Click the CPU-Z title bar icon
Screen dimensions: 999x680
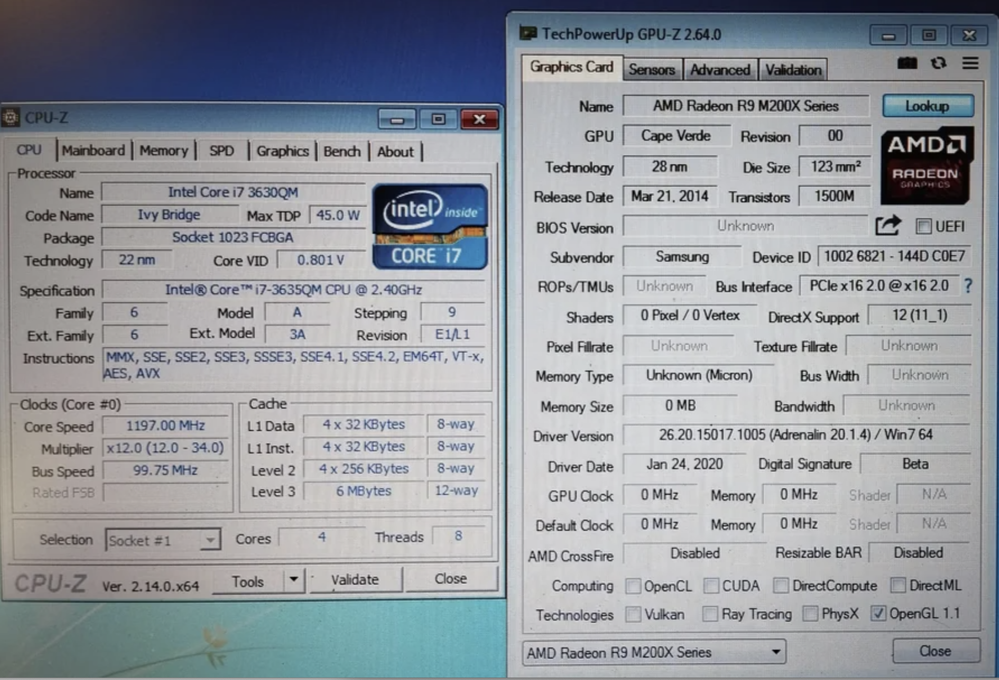[x=10, y=117]
